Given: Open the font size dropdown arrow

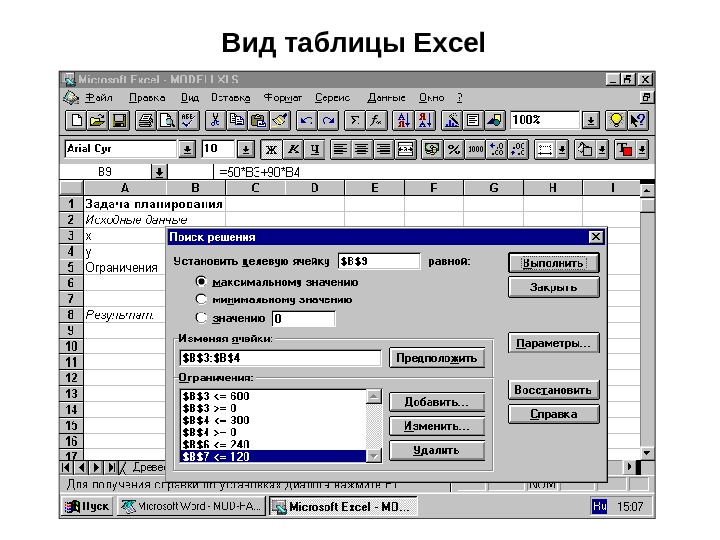Looking at the screenshot, I should point(246,149).
